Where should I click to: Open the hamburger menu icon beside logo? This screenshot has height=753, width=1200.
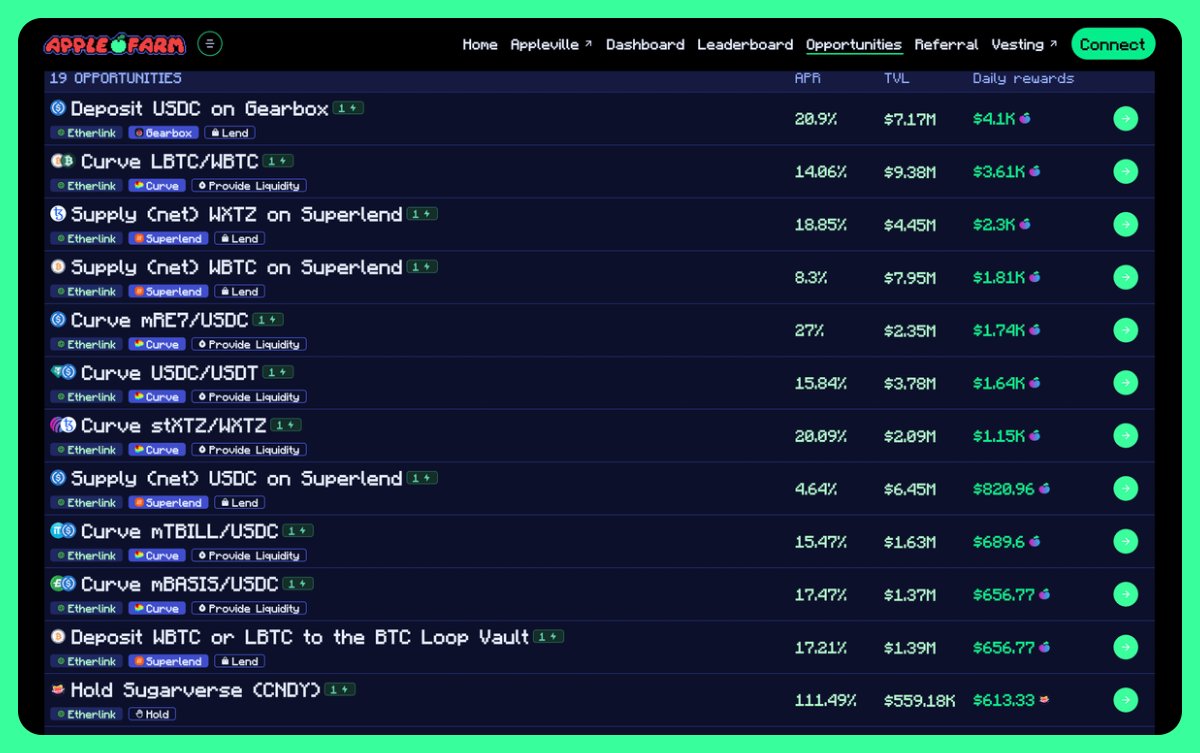(210, 44)
